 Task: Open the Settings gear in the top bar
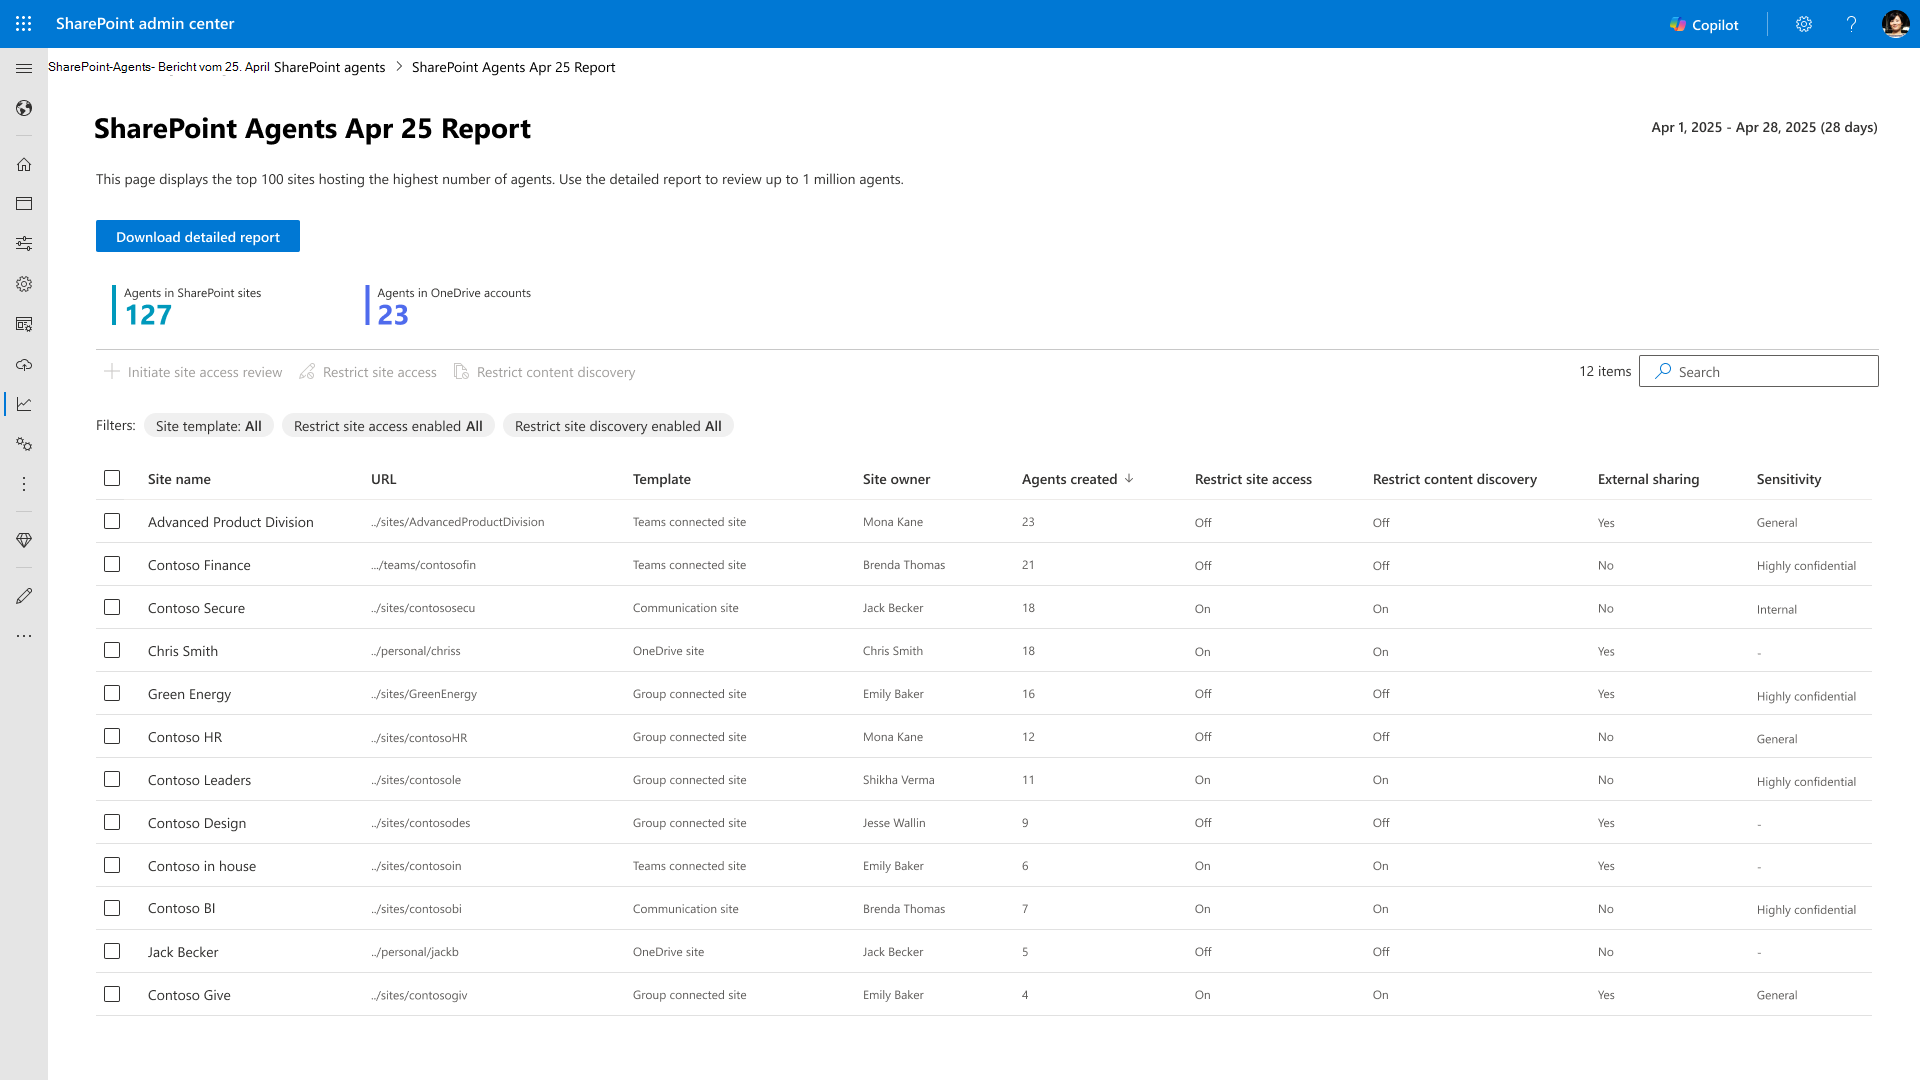click(1804, 24)
